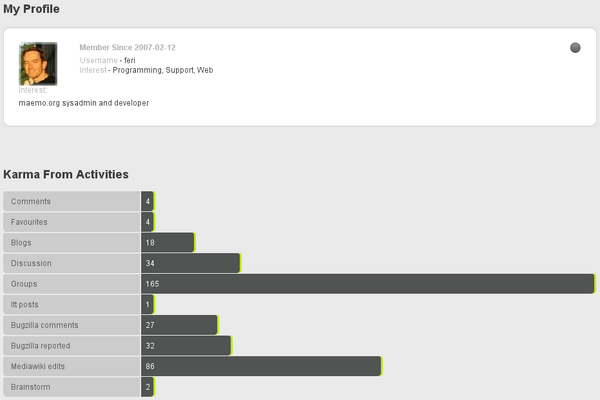Screen dimensions: 600x400
Task: Select the Blogs karma row label
Action: 22,242
